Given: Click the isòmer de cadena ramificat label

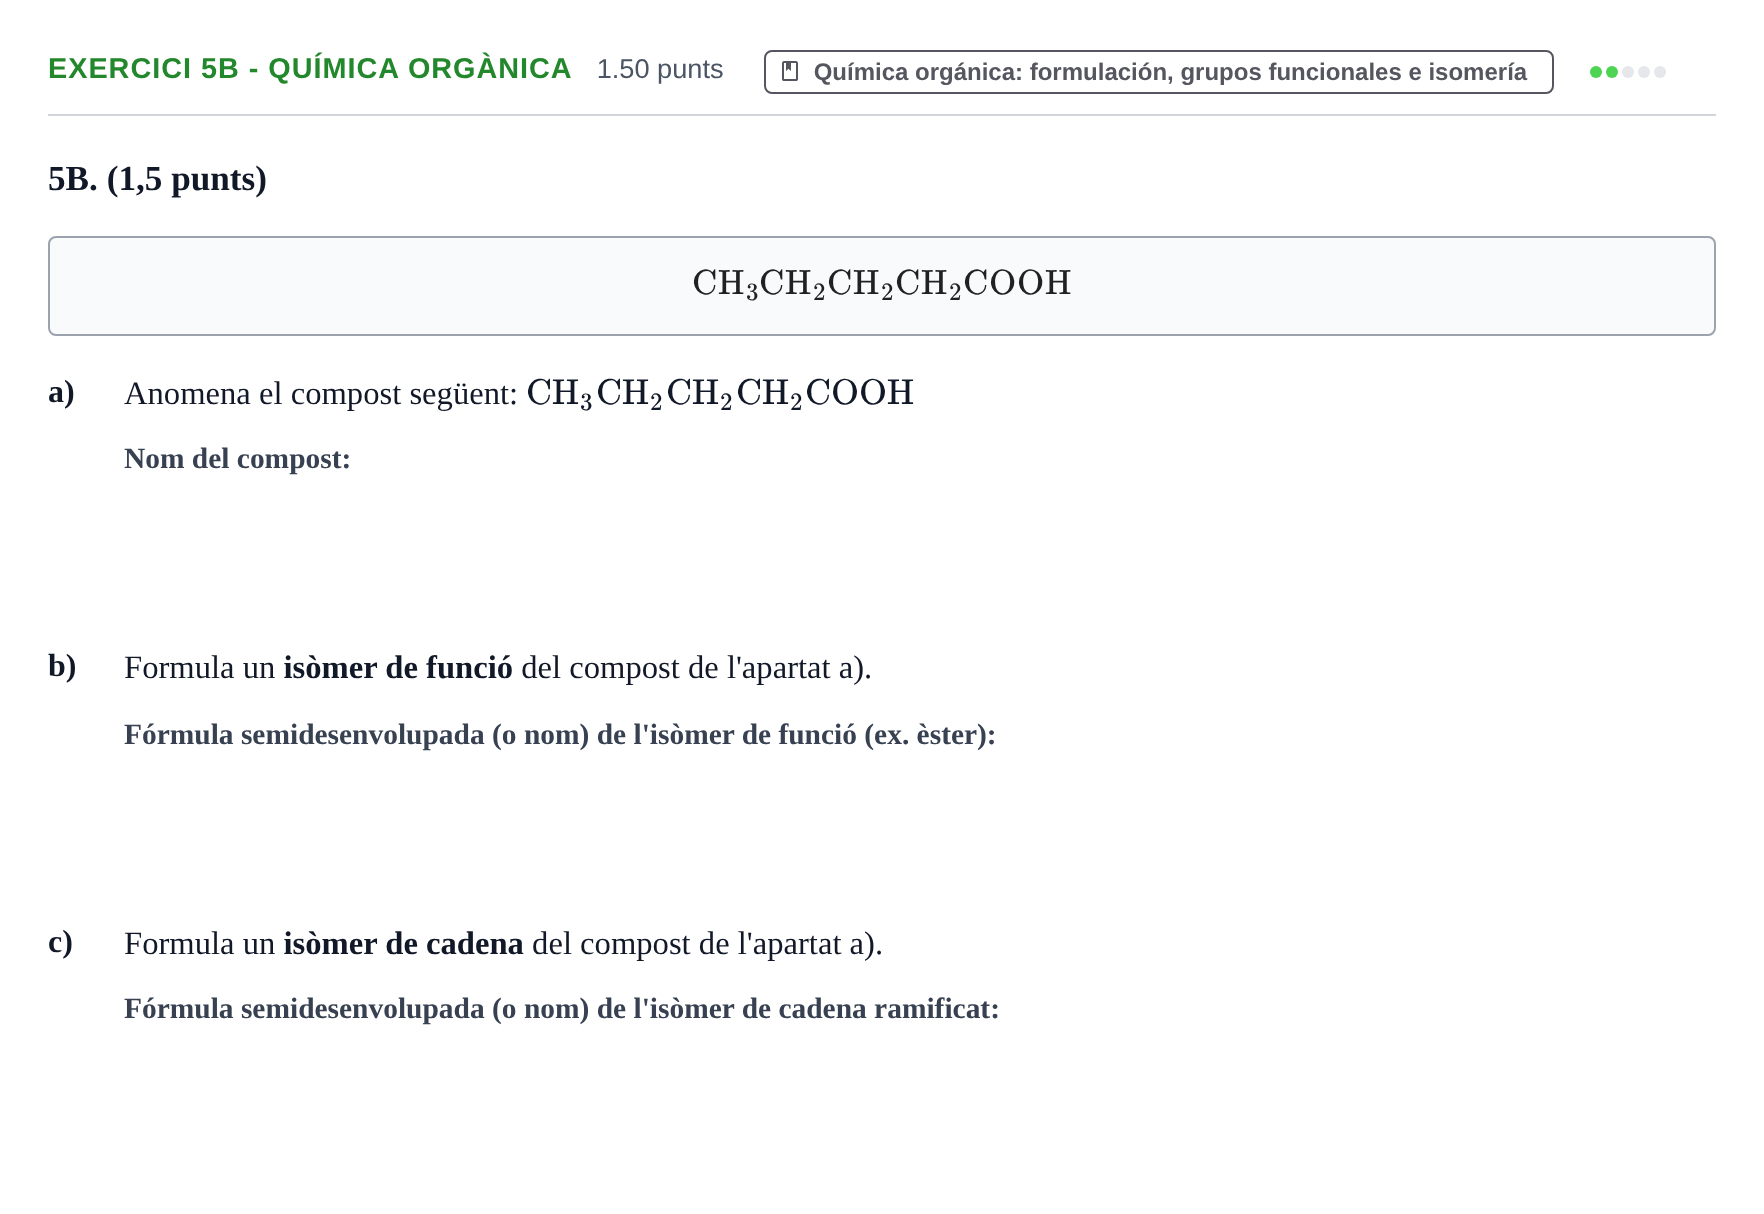Looking at the screenshot, I should 562,1009.
